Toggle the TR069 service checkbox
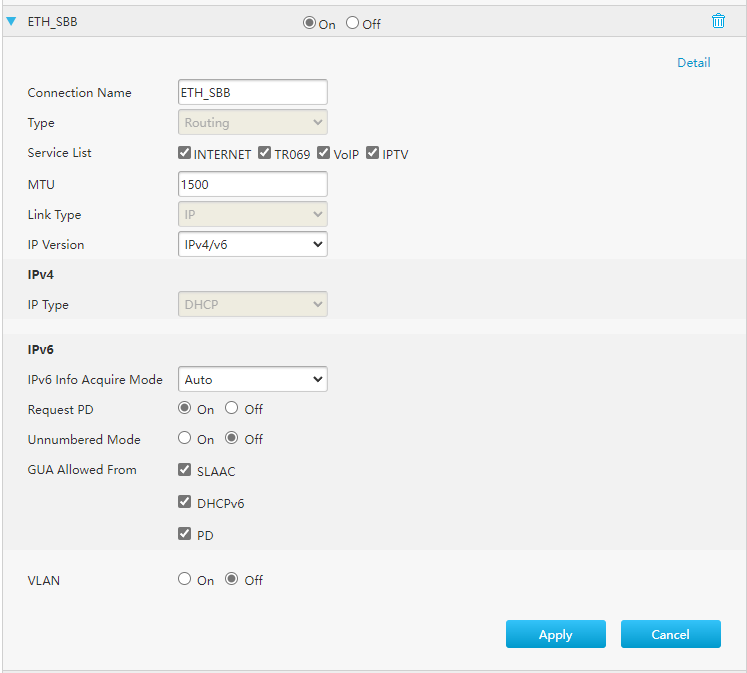The image size is (747, 673). 264,152
